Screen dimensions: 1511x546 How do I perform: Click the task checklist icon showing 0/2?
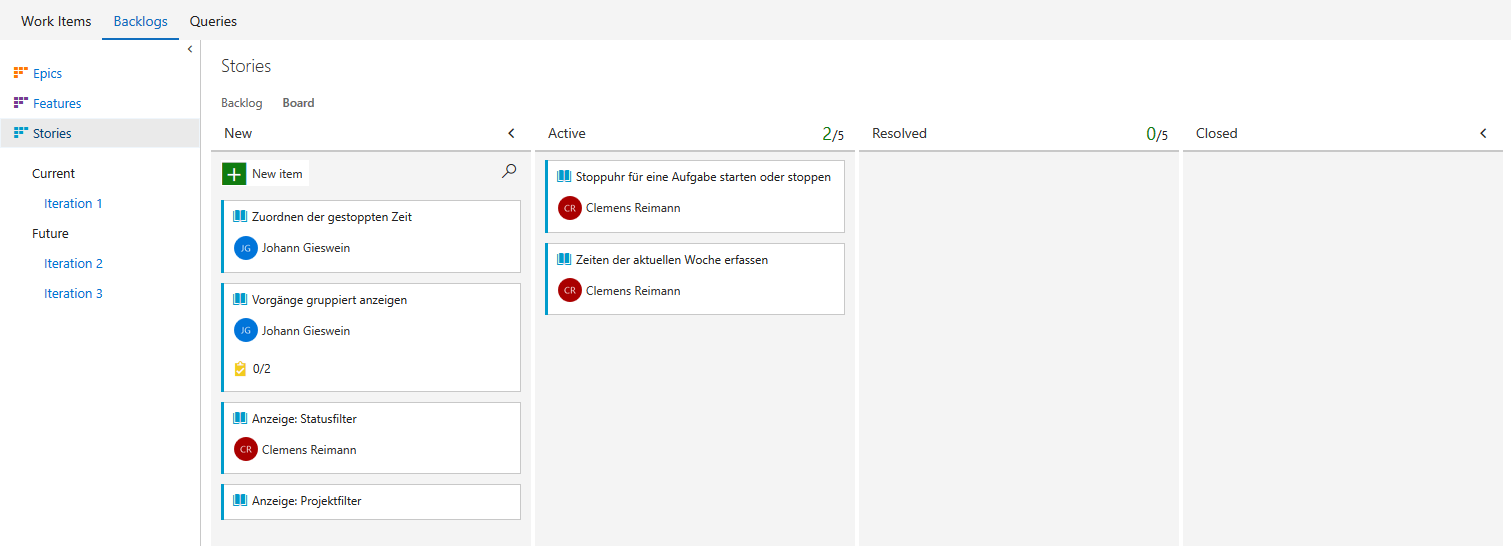(240, 369)
